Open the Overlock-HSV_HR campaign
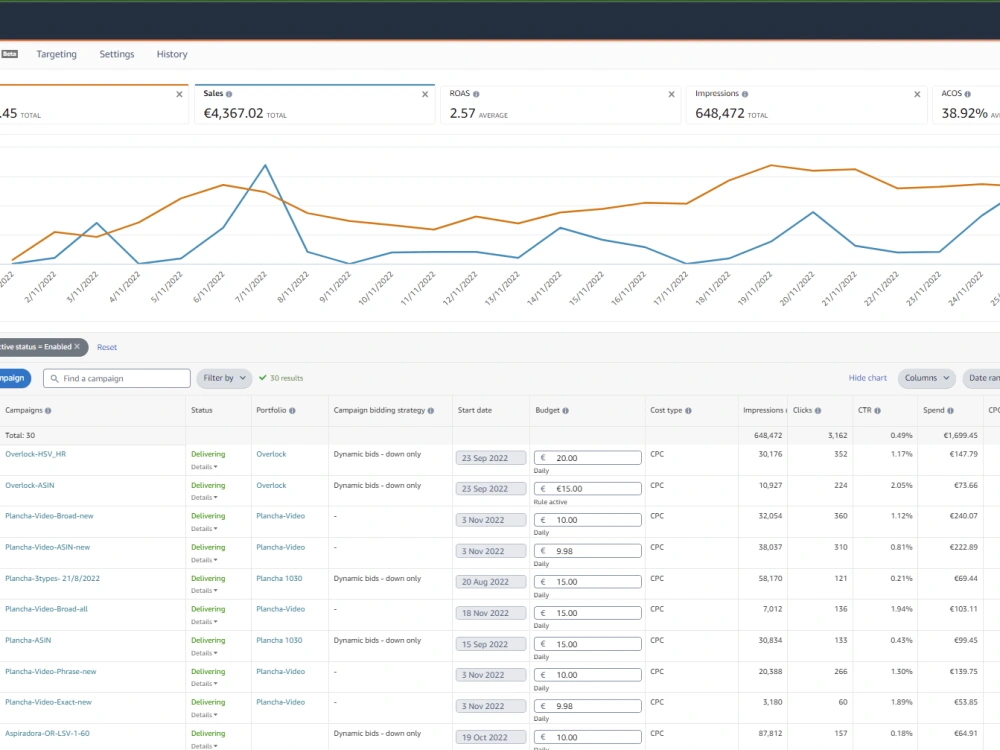 click(36, 454)
